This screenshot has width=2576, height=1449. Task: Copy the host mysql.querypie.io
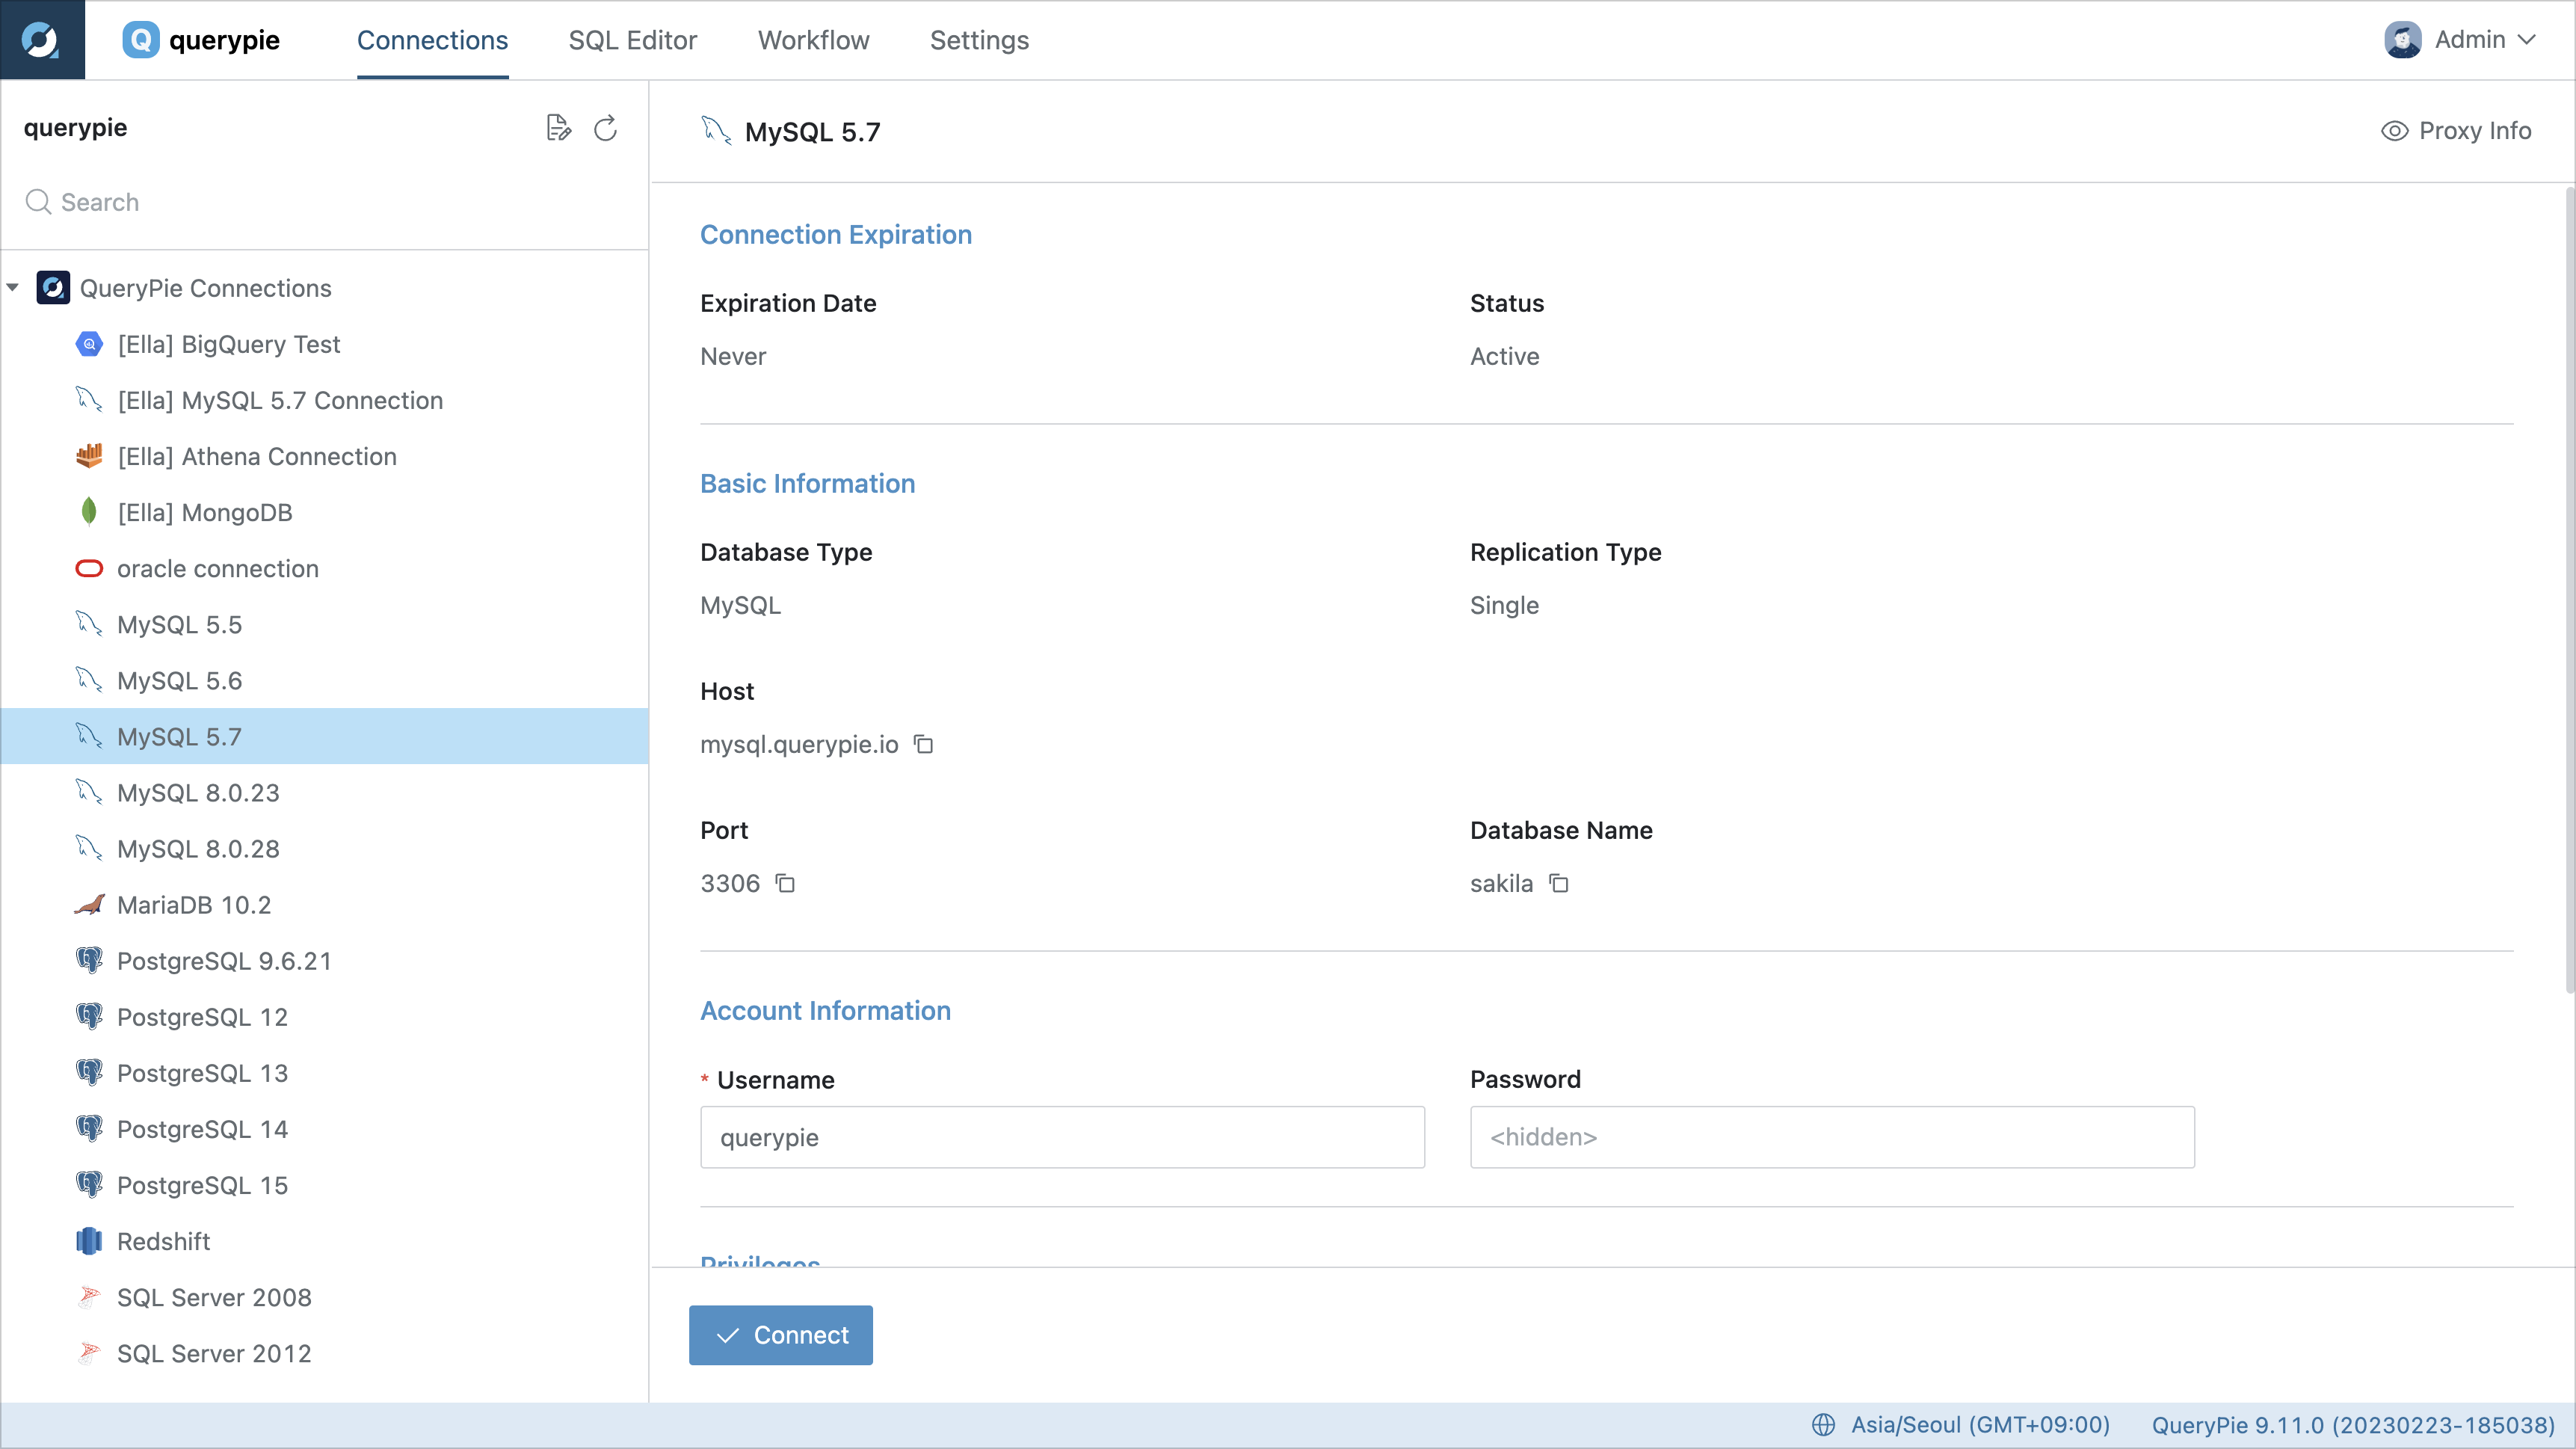pyautogui.click(x=923, y=744)
